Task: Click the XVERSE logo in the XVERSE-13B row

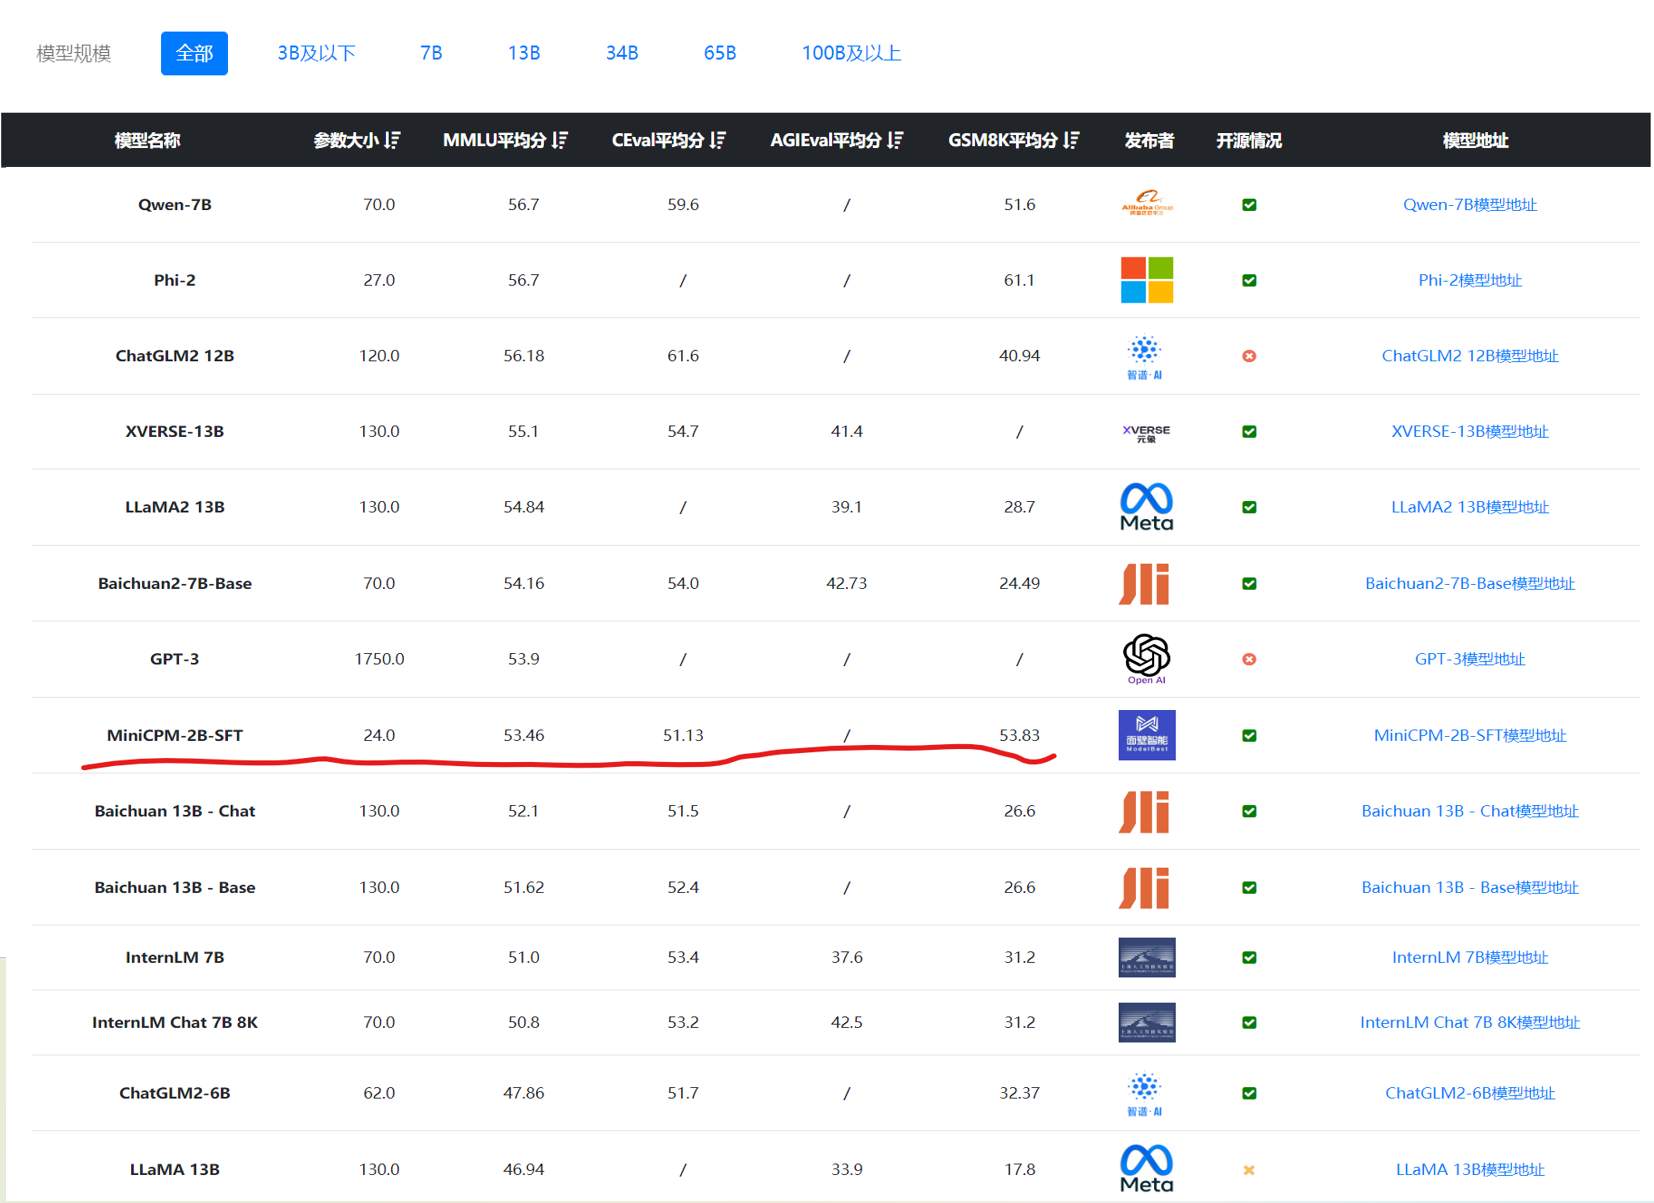Action: [1146, 432]
